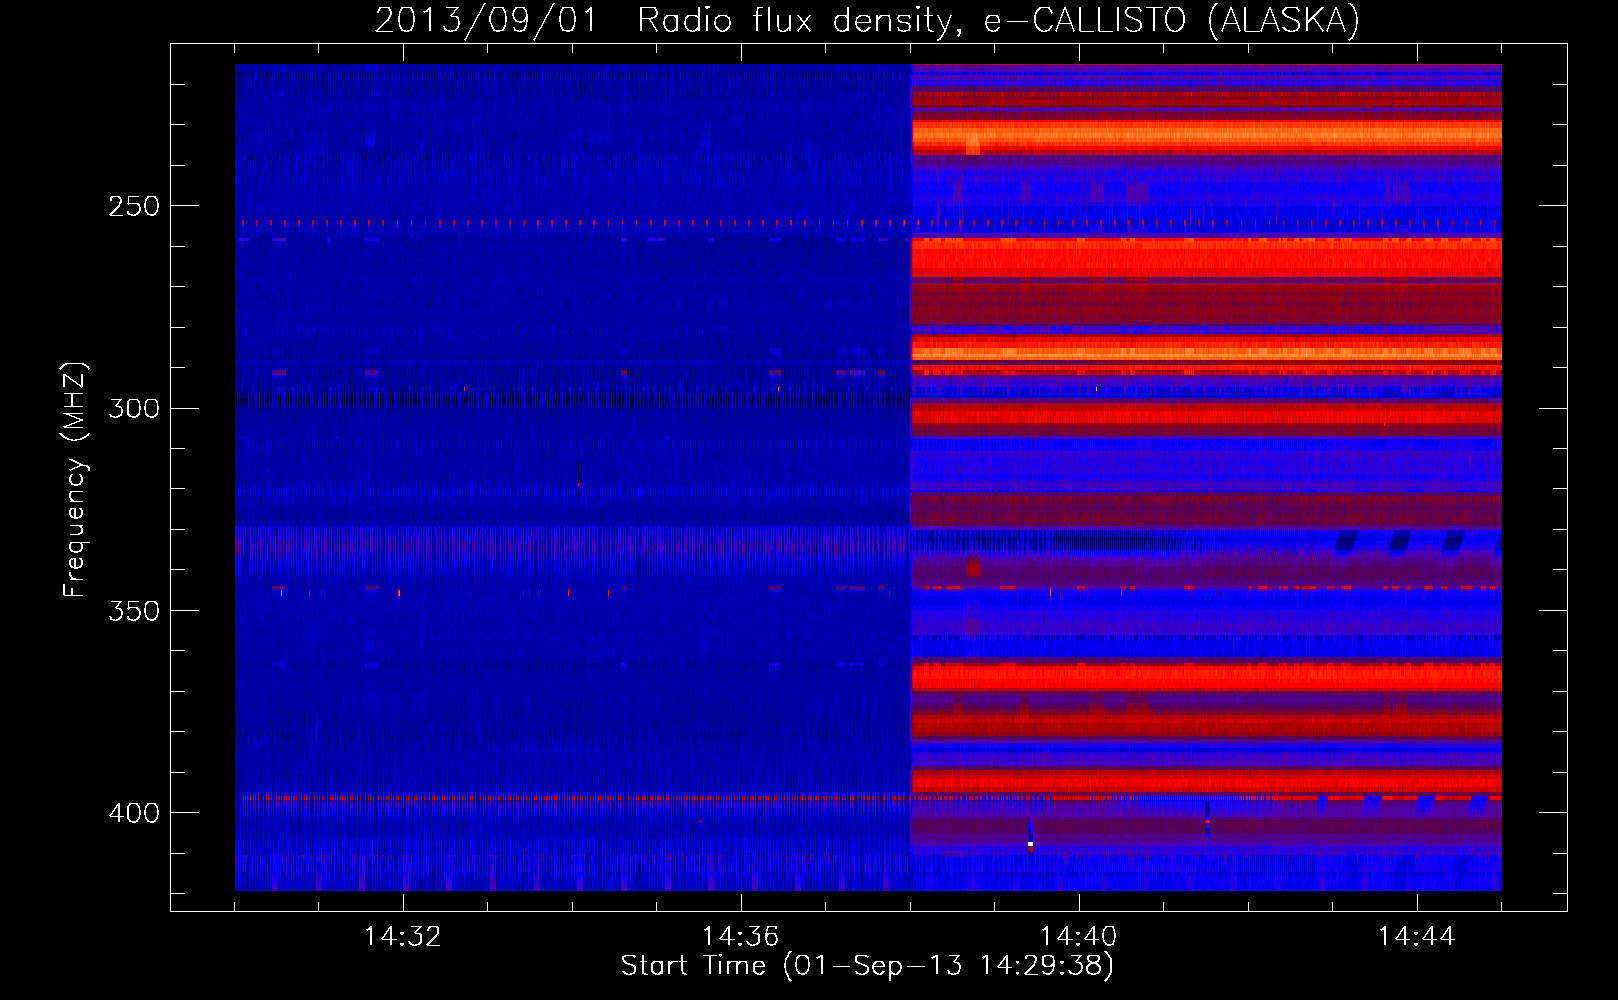Click the 350 frequency tick label
Image resolution: width=1618 pixels, height=1000 pixels.
pos(134,610)
